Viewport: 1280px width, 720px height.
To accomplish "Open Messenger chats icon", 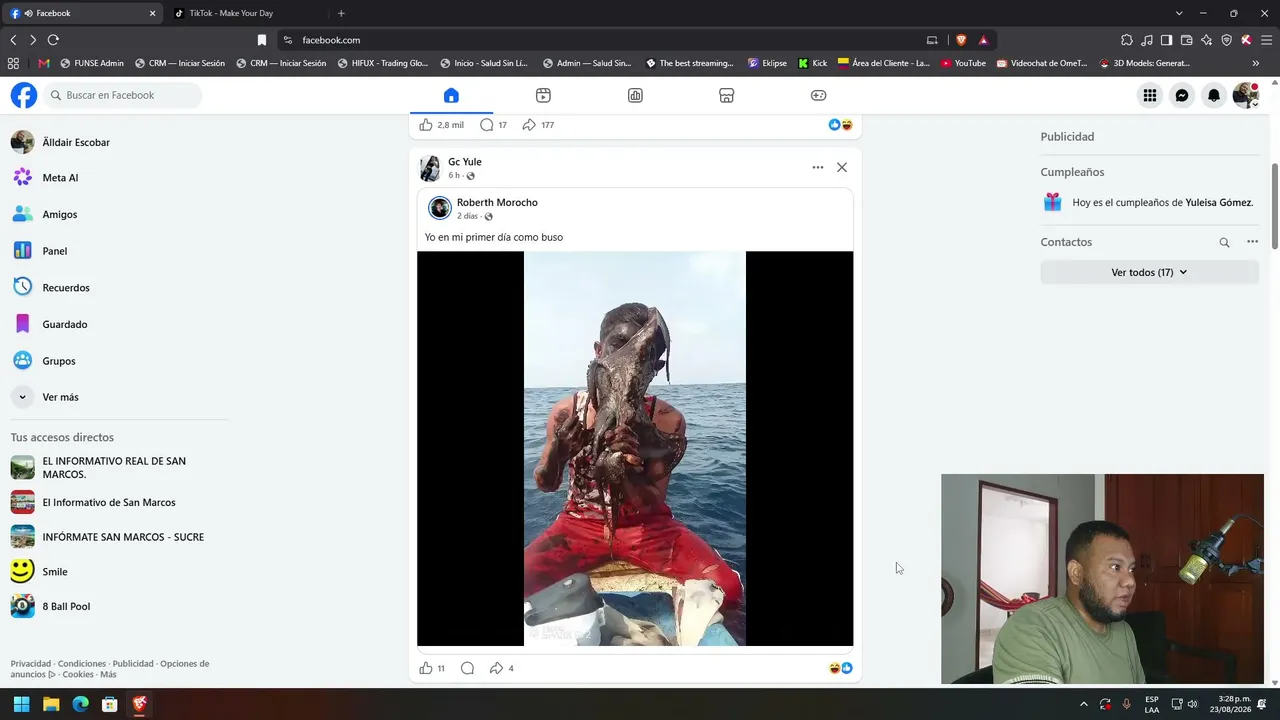I will point(1182,95).
